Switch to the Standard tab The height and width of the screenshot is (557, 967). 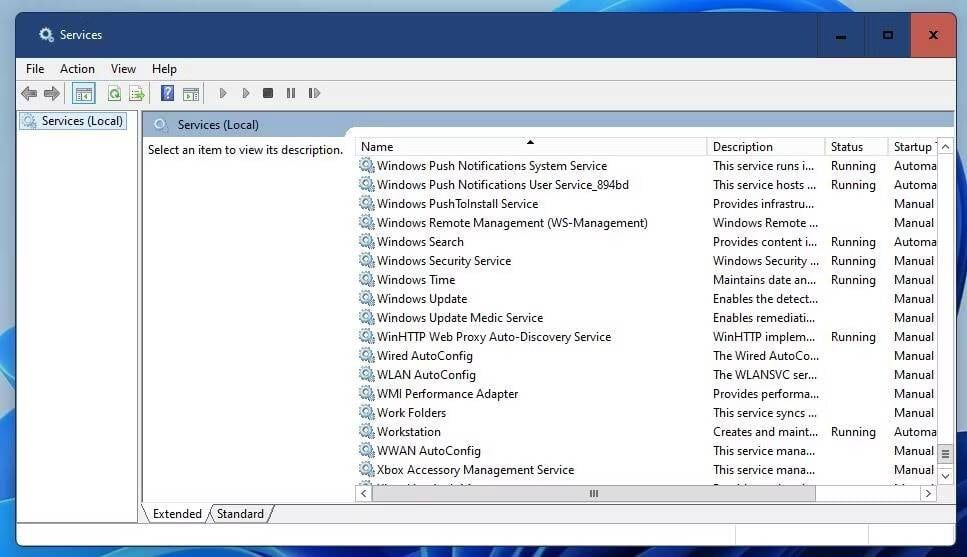click(x=240, y=514)
